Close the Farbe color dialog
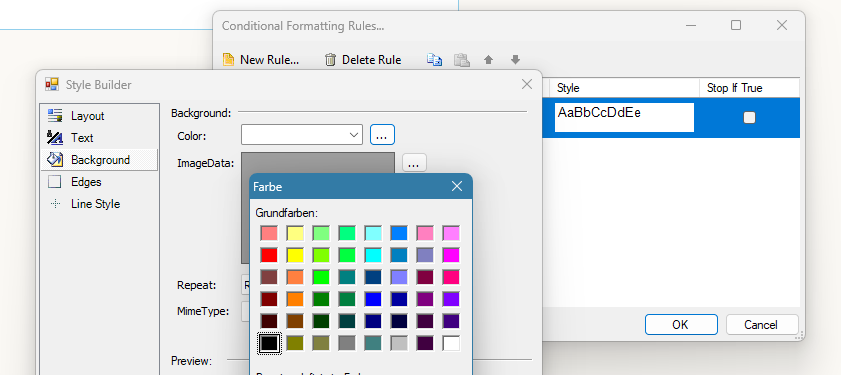This screenshot has height=375, width=841. point(457,186)
